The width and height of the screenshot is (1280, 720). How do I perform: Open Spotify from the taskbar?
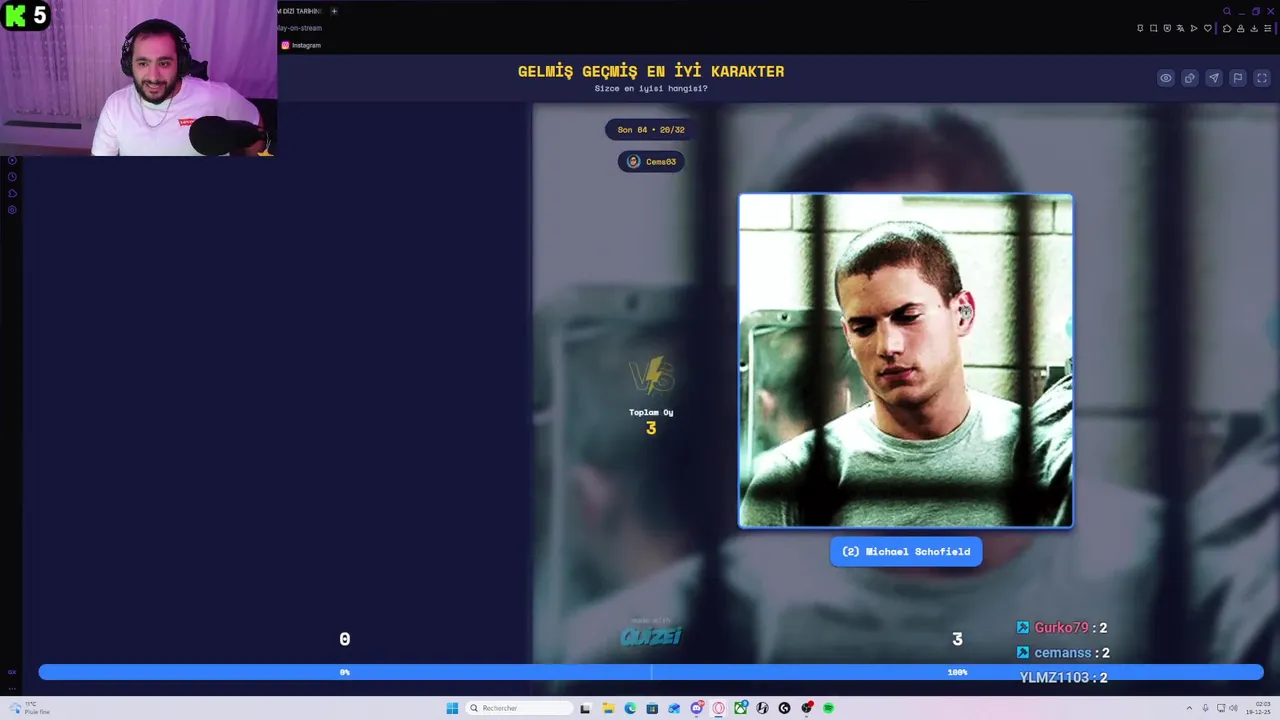pos(828,708)
